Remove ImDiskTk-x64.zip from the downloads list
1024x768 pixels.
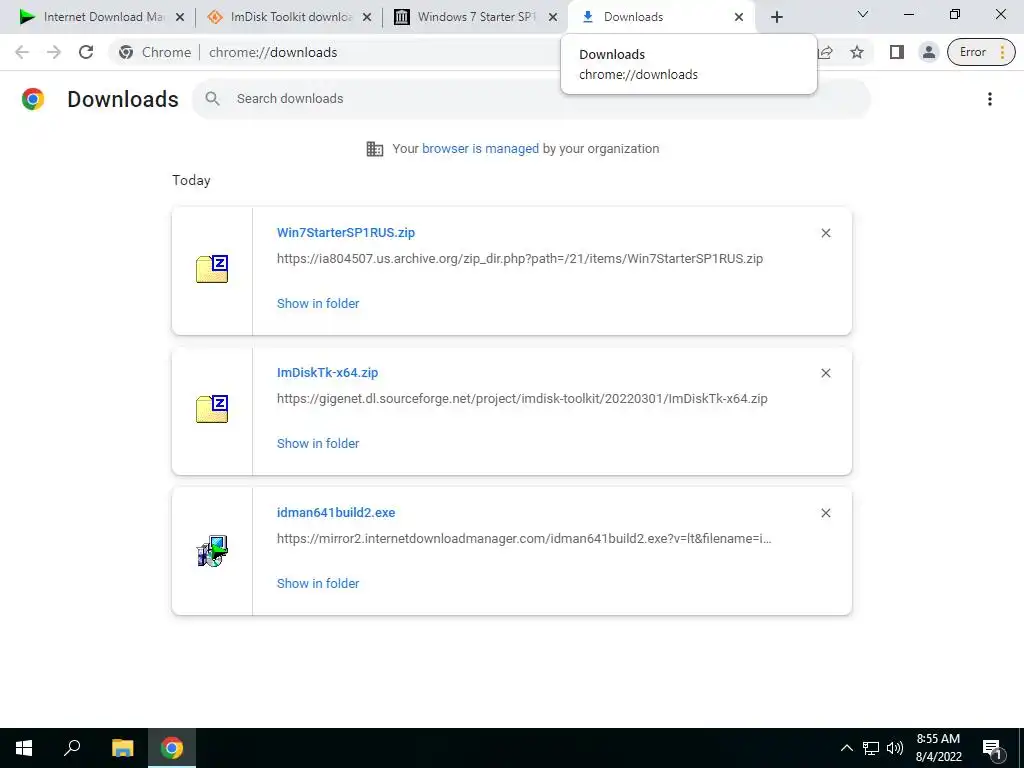825,373
